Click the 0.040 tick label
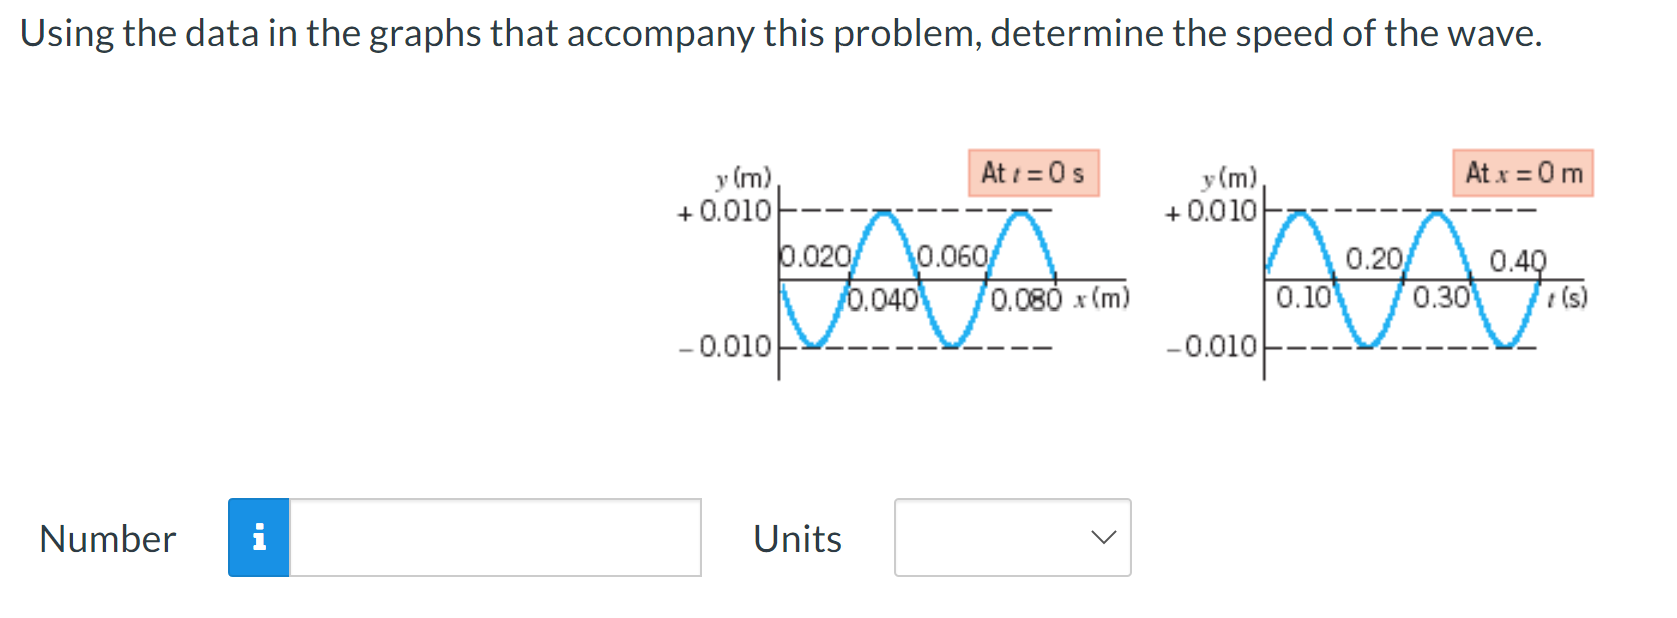Viewport: 1677px width, 618px height. coord(884,296)
